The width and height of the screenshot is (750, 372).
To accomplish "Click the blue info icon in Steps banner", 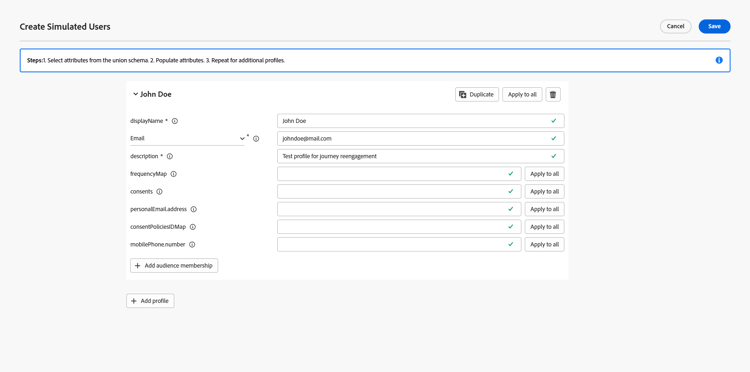I will 719,60.
